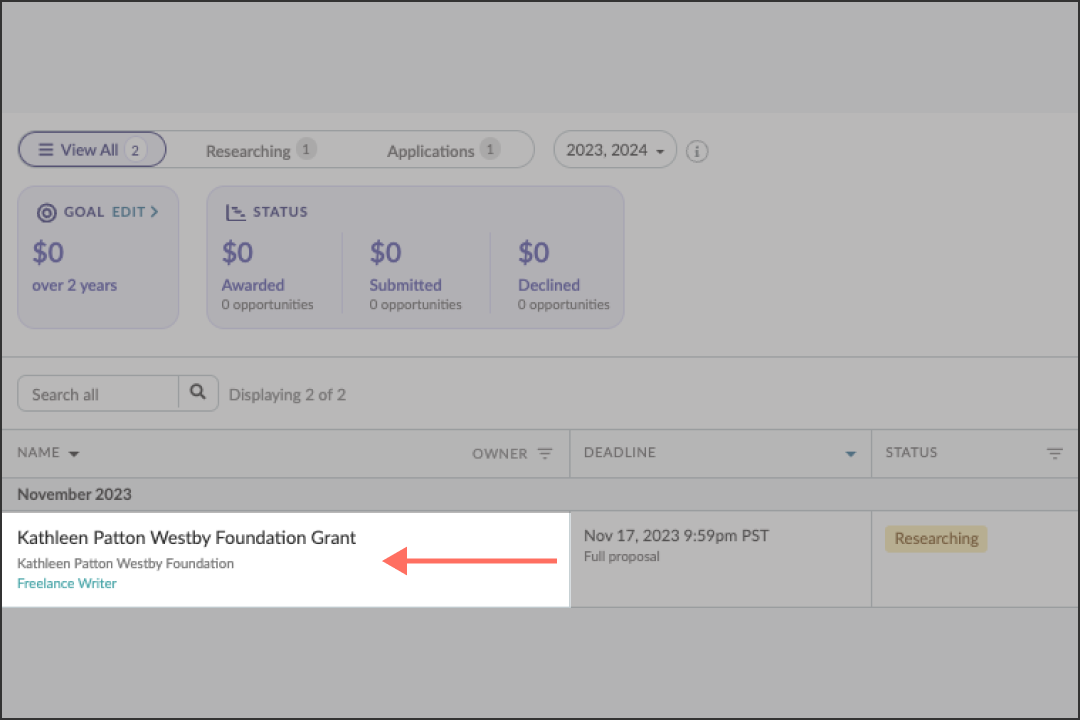Click the Researching status badge

pos(936,538)
